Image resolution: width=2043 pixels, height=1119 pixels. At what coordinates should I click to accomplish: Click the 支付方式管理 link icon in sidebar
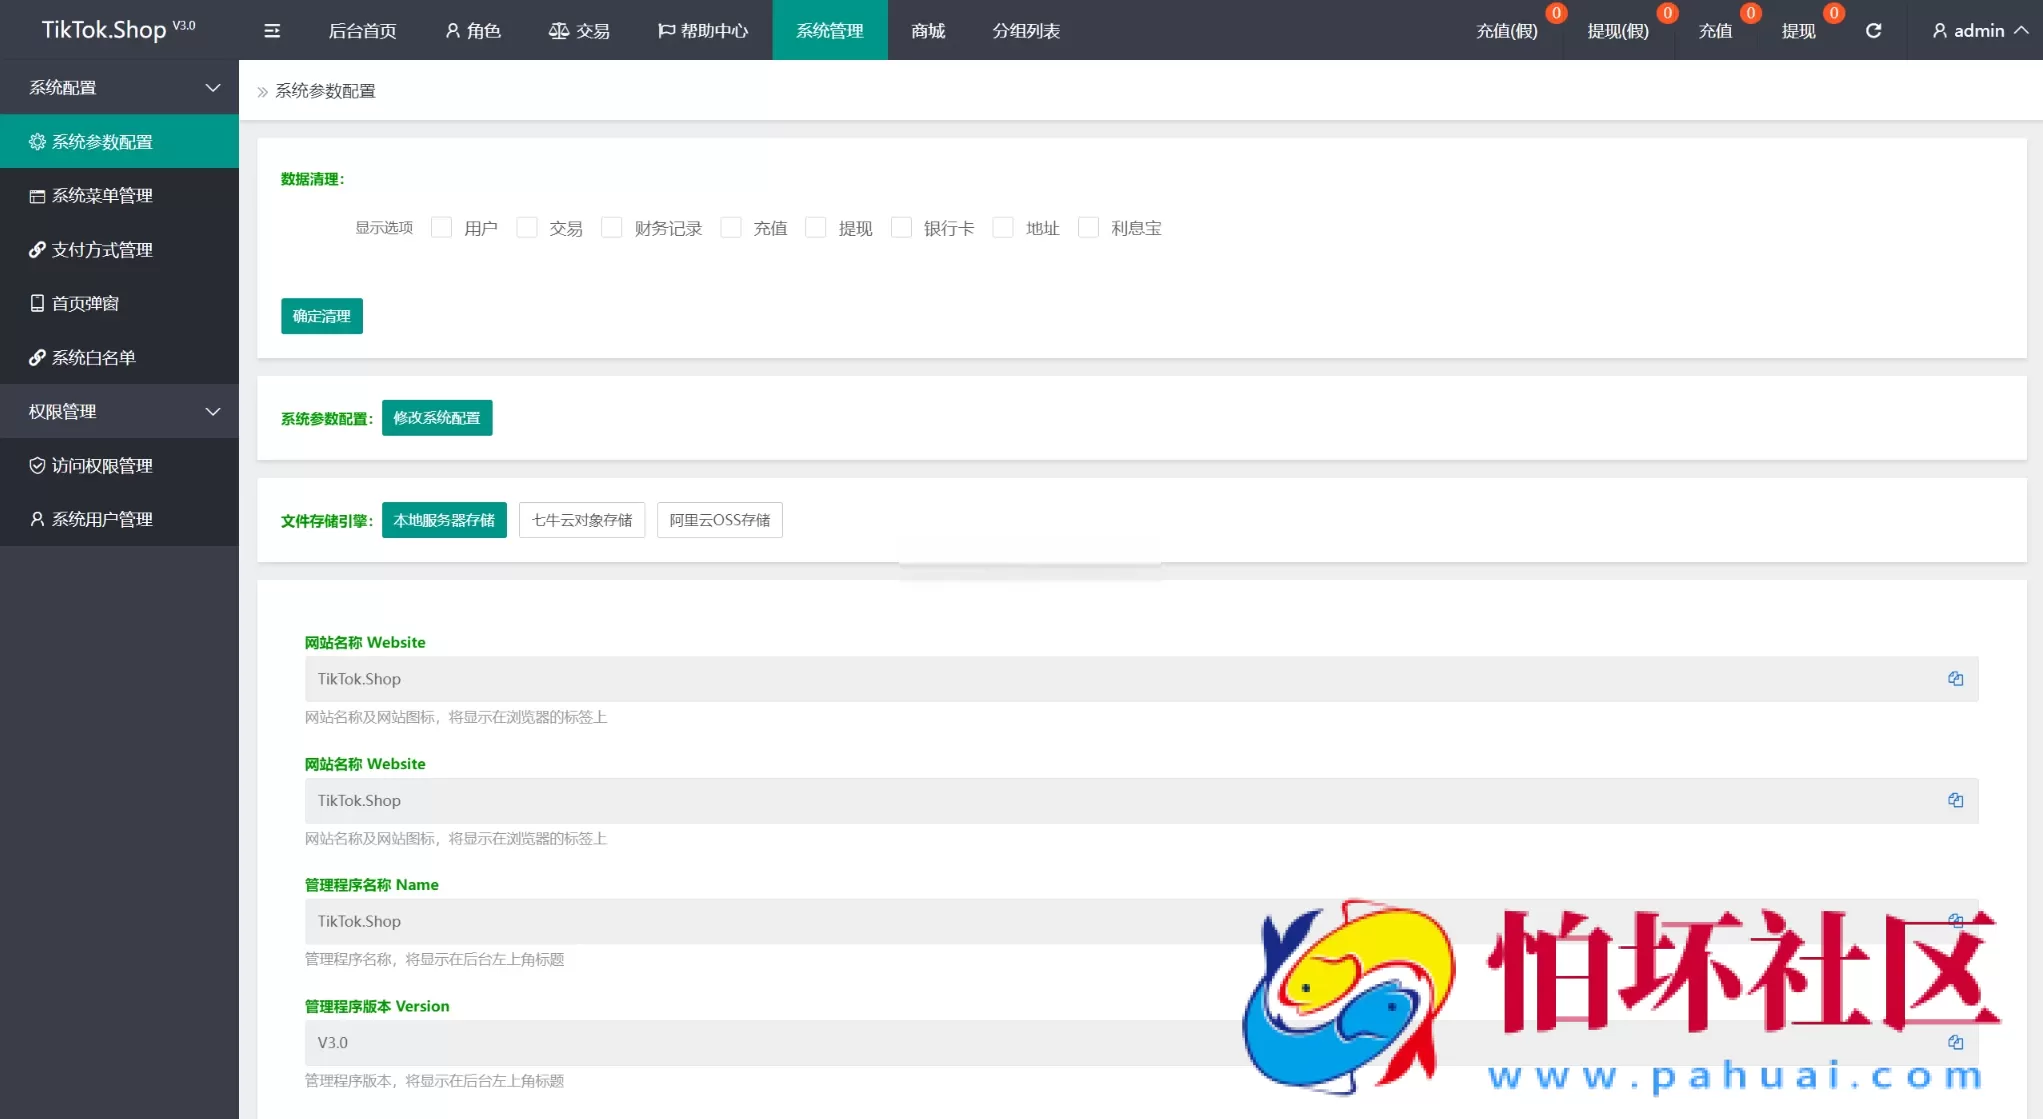[37, 249]
